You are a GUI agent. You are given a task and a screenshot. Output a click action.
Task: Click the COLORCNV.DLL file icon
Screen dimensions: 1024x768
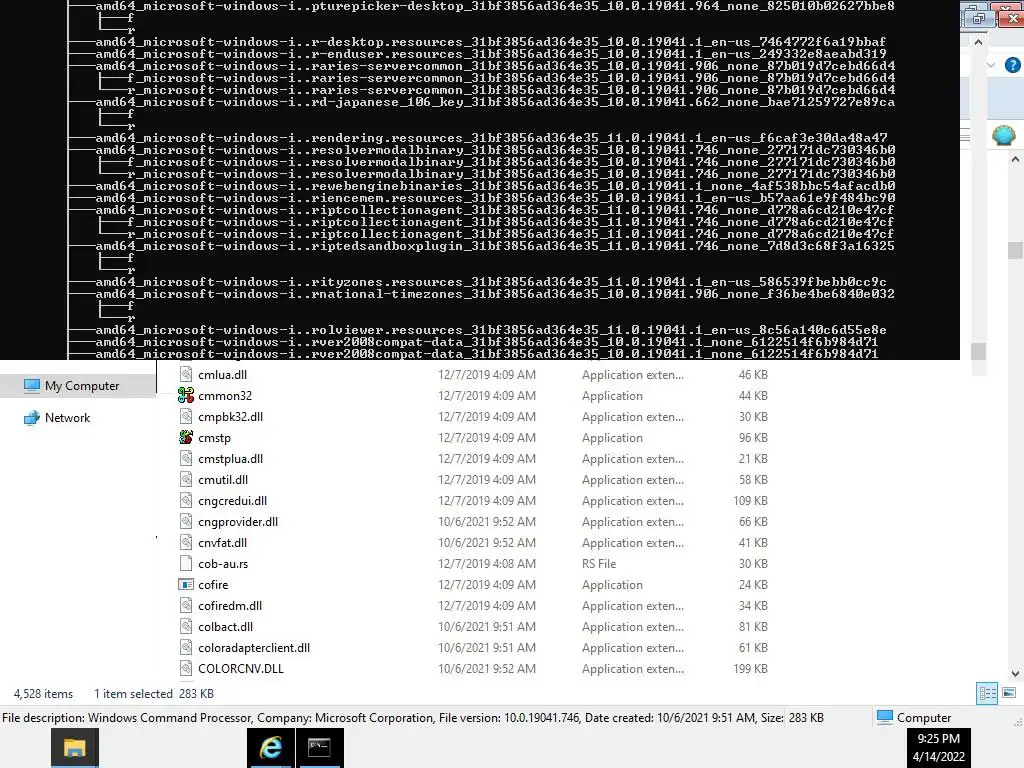click(x=185, y=668)
